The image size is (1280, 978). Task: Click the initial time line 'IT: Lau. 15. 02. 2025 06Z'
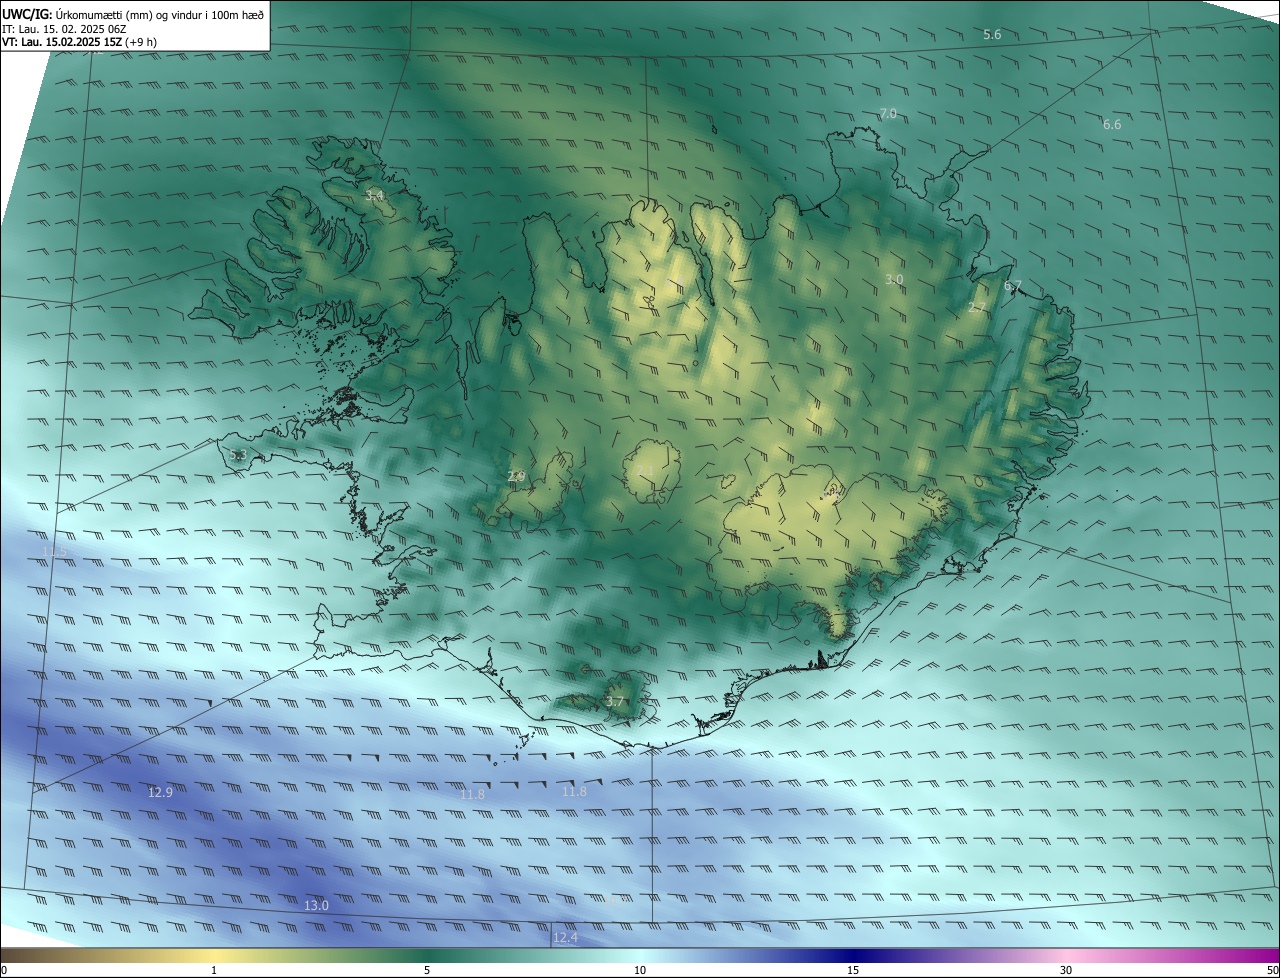point(64,29)
